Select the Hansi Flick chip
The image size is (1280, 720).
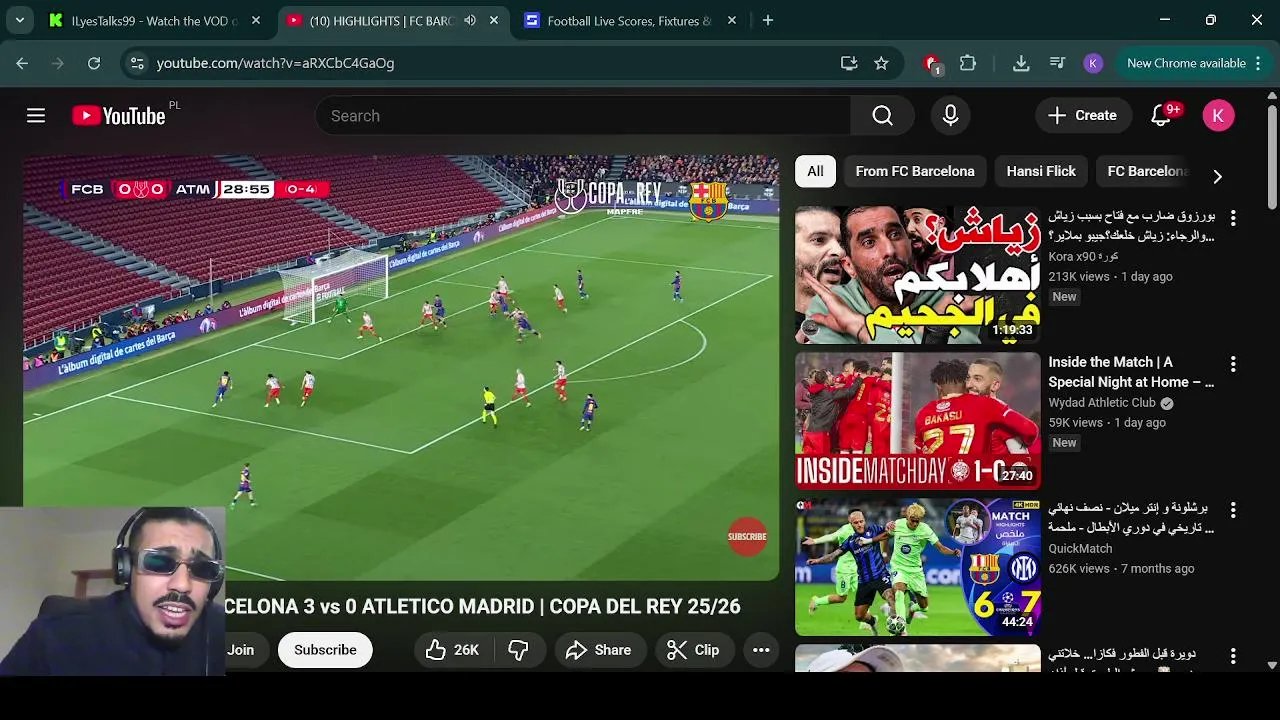(x=1041, y=171)
